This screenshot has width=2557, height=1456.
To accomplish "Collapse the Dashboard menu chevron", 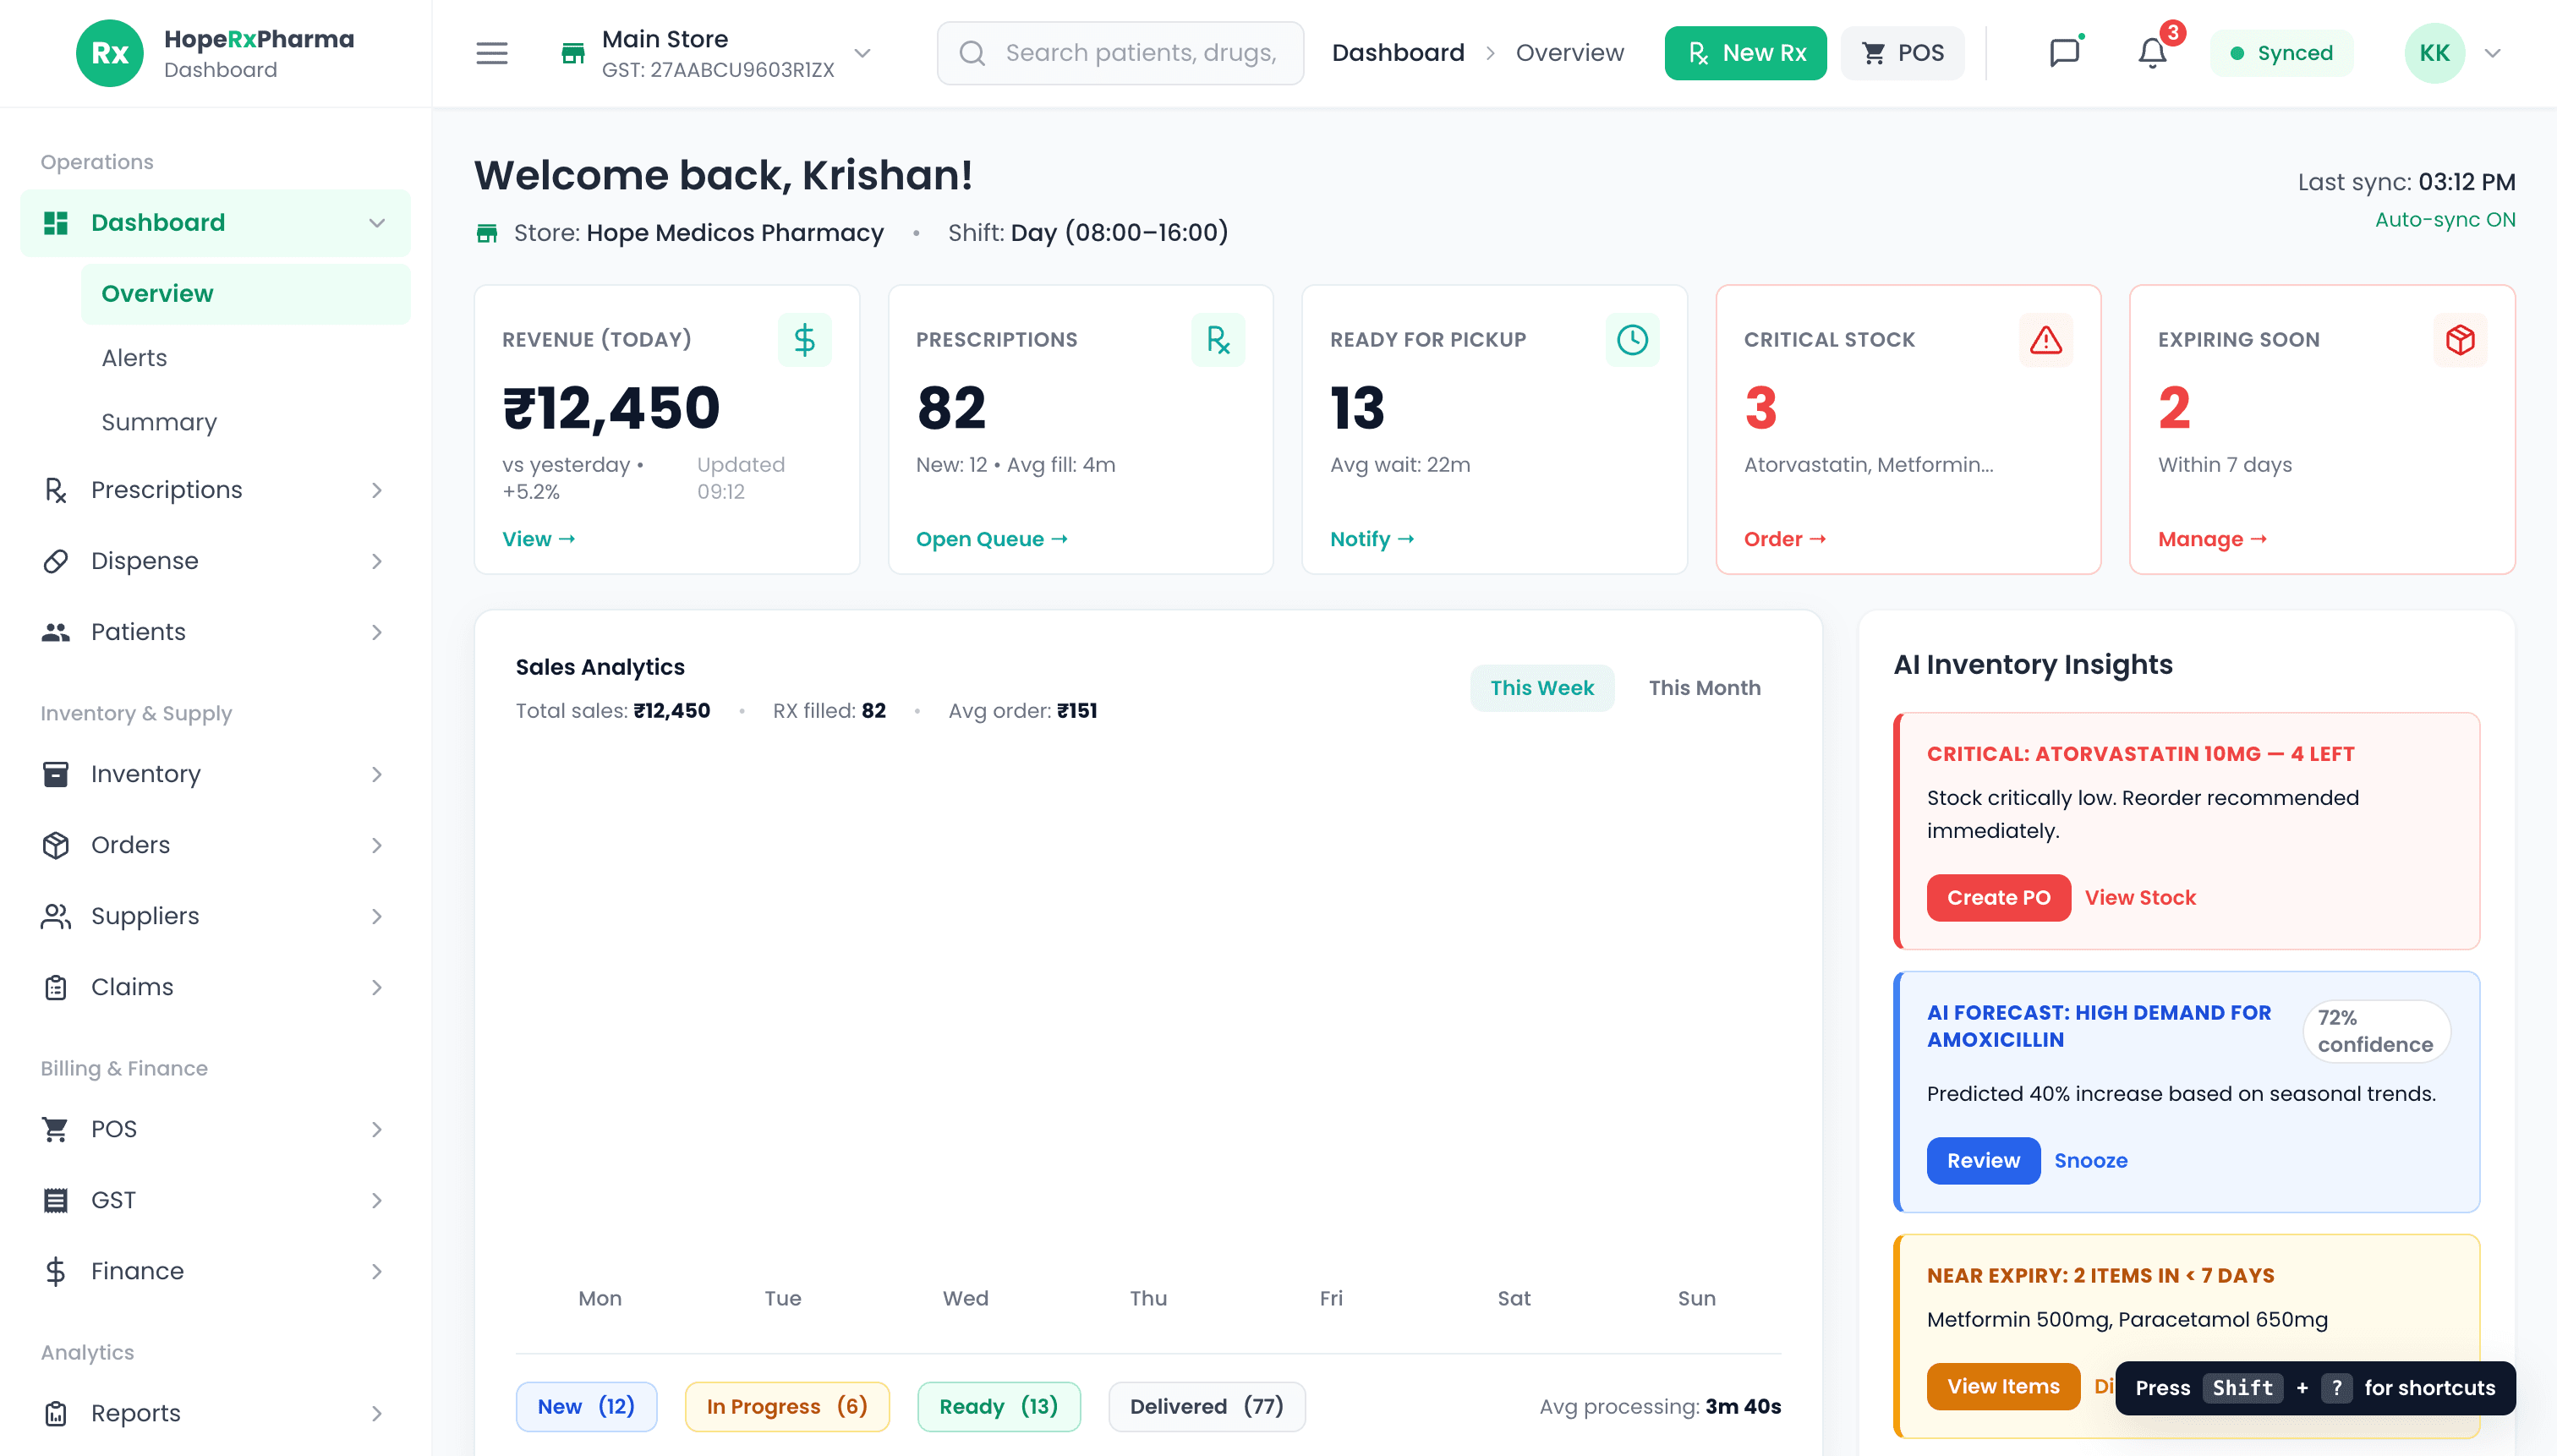I will tap(376, 222).
